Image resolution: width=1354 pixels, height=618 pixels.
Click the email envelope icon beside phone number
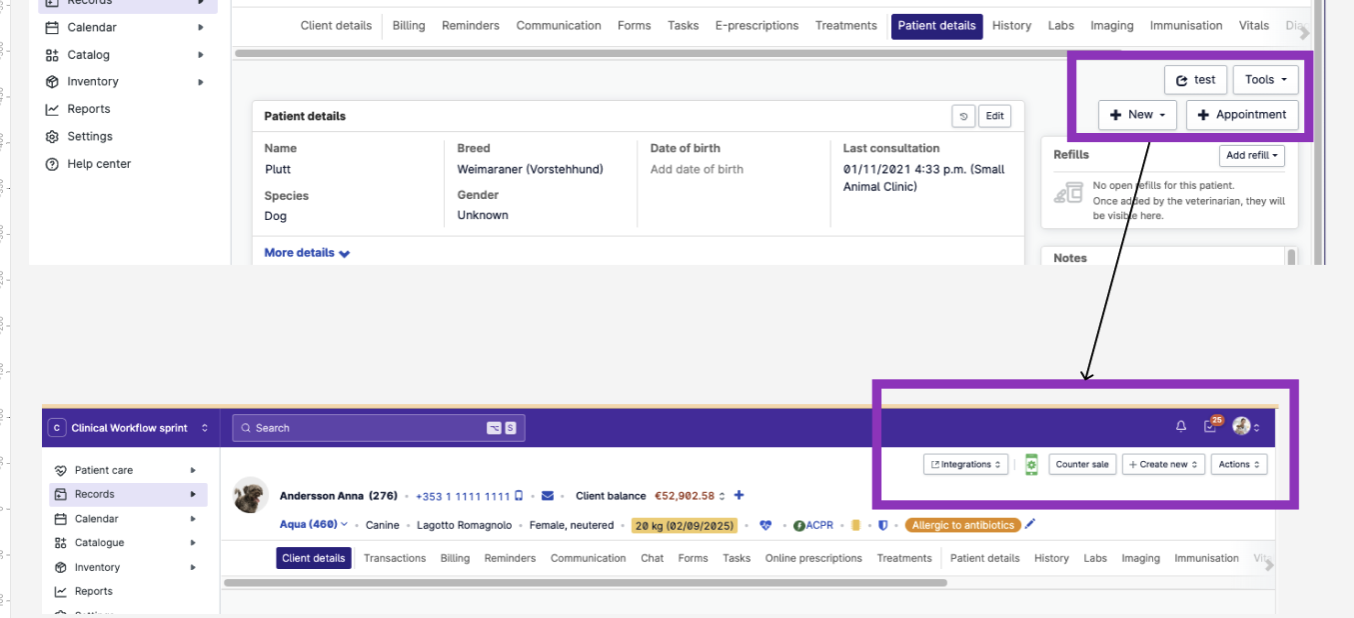point(547,496)
